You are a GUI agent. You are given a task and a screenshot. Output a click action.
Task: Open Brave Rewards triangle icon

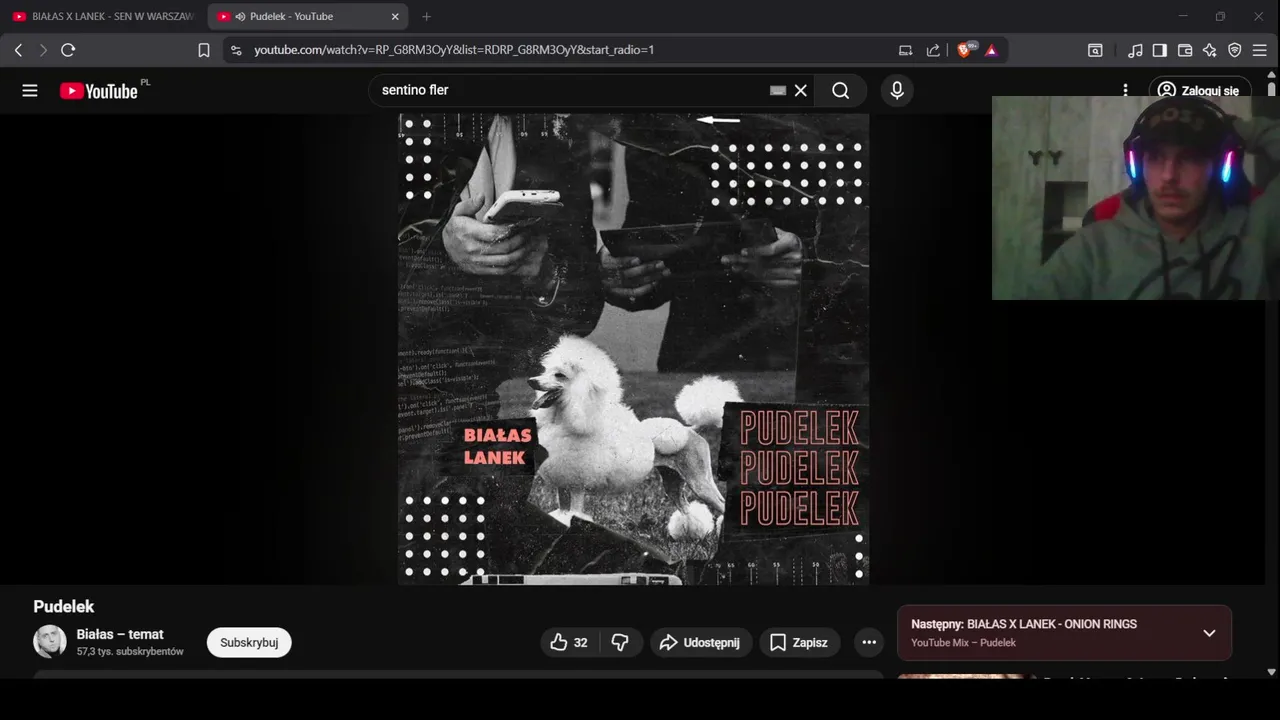pos(991,50)
